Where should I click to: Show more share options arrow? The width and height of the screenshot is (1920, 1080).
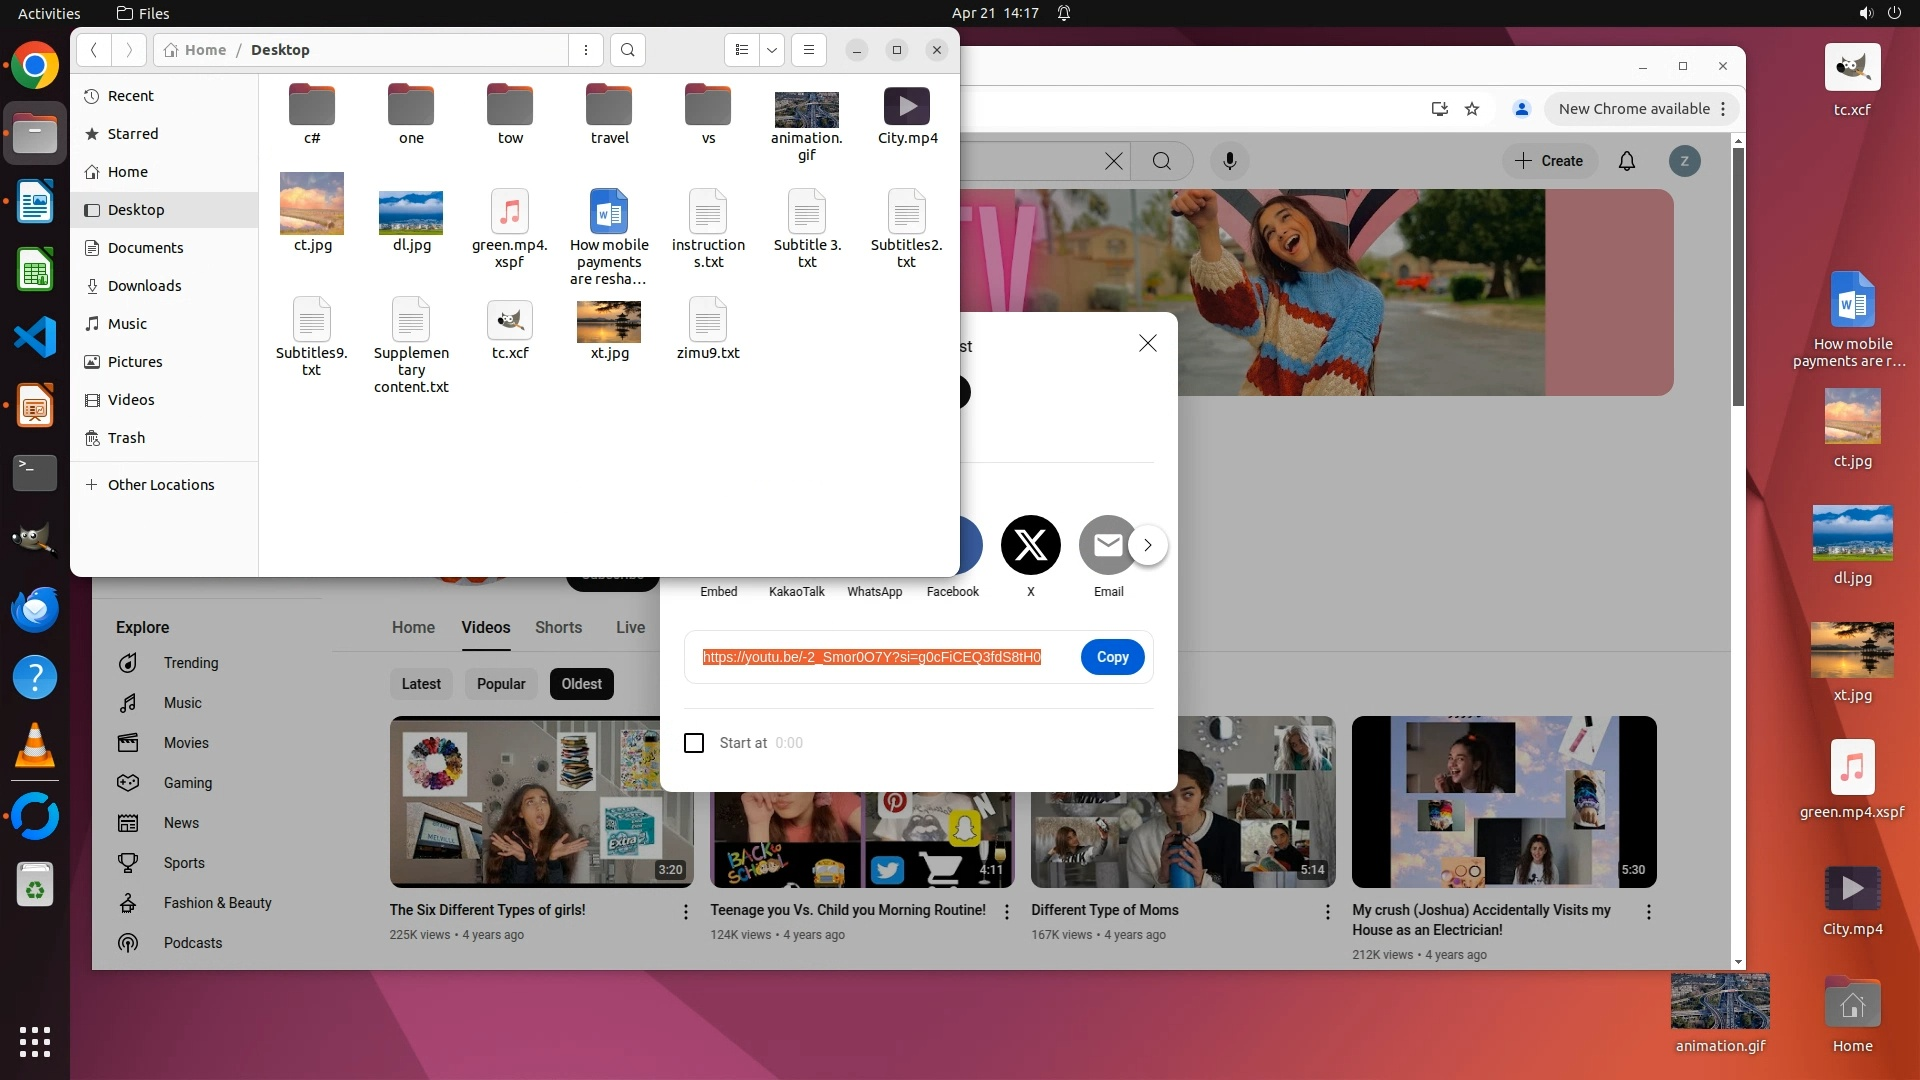[x=1148, y=545]
